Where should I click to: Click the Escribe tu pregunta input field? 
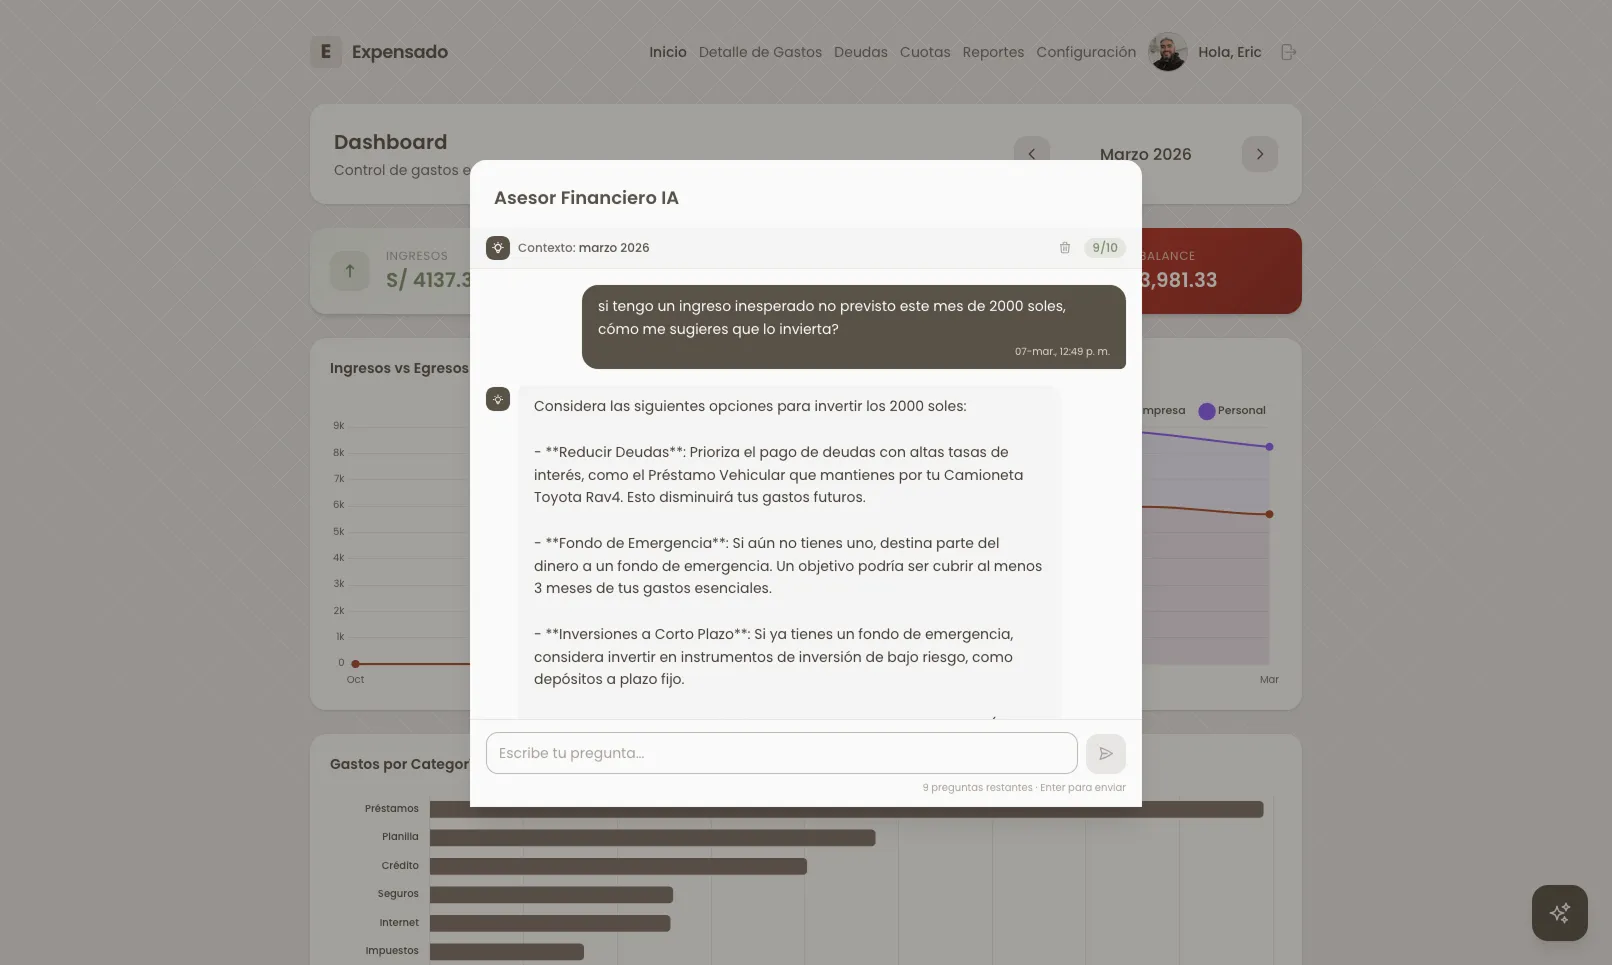coord(781,753)
